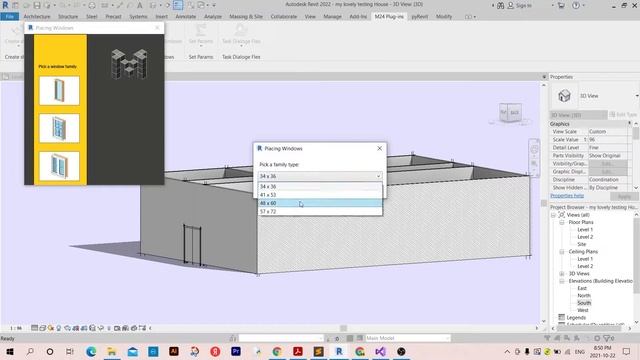This screenshot has height=360, width=640.
Task: Click the View Scale Custom value
Action: point(608,131)
